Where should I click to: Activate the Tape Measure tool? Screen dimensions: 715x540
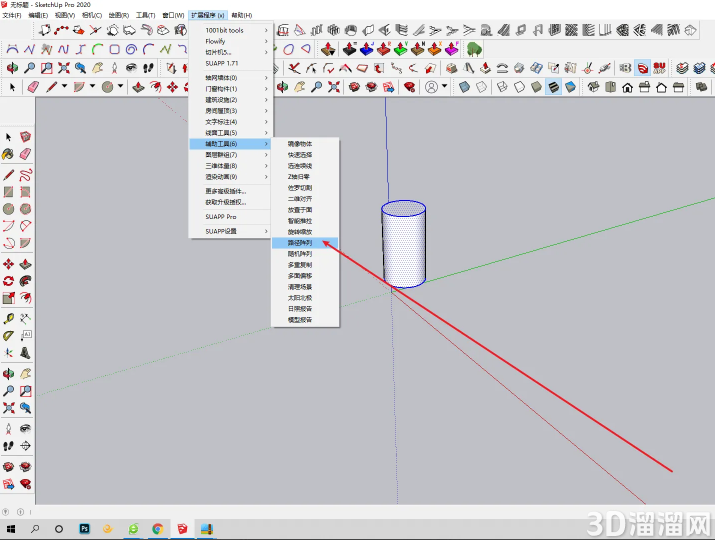[x=8, y=318]
